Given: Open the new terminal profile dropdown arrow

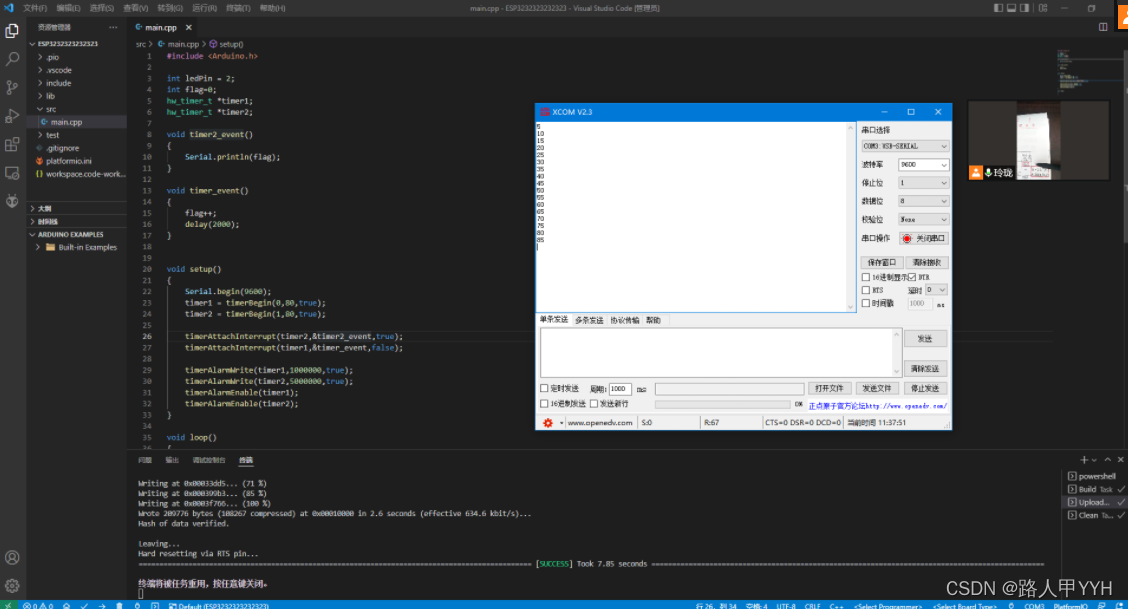Looking at the screenshot, I should coord(1094,460).
